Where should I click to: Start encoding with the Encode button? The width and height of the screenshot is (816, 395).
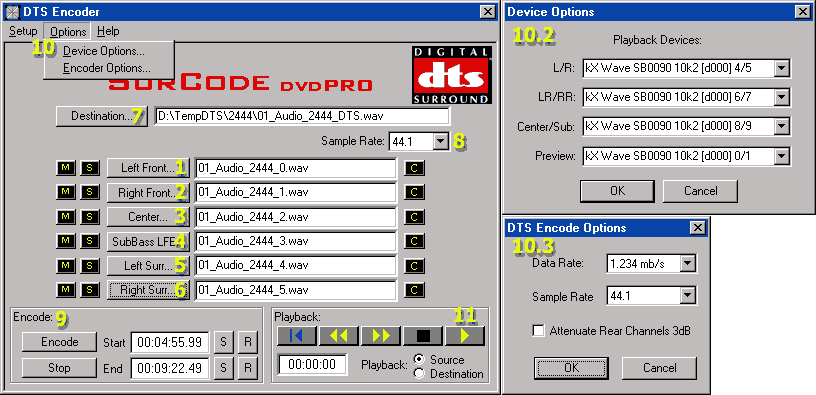point(59,342)
